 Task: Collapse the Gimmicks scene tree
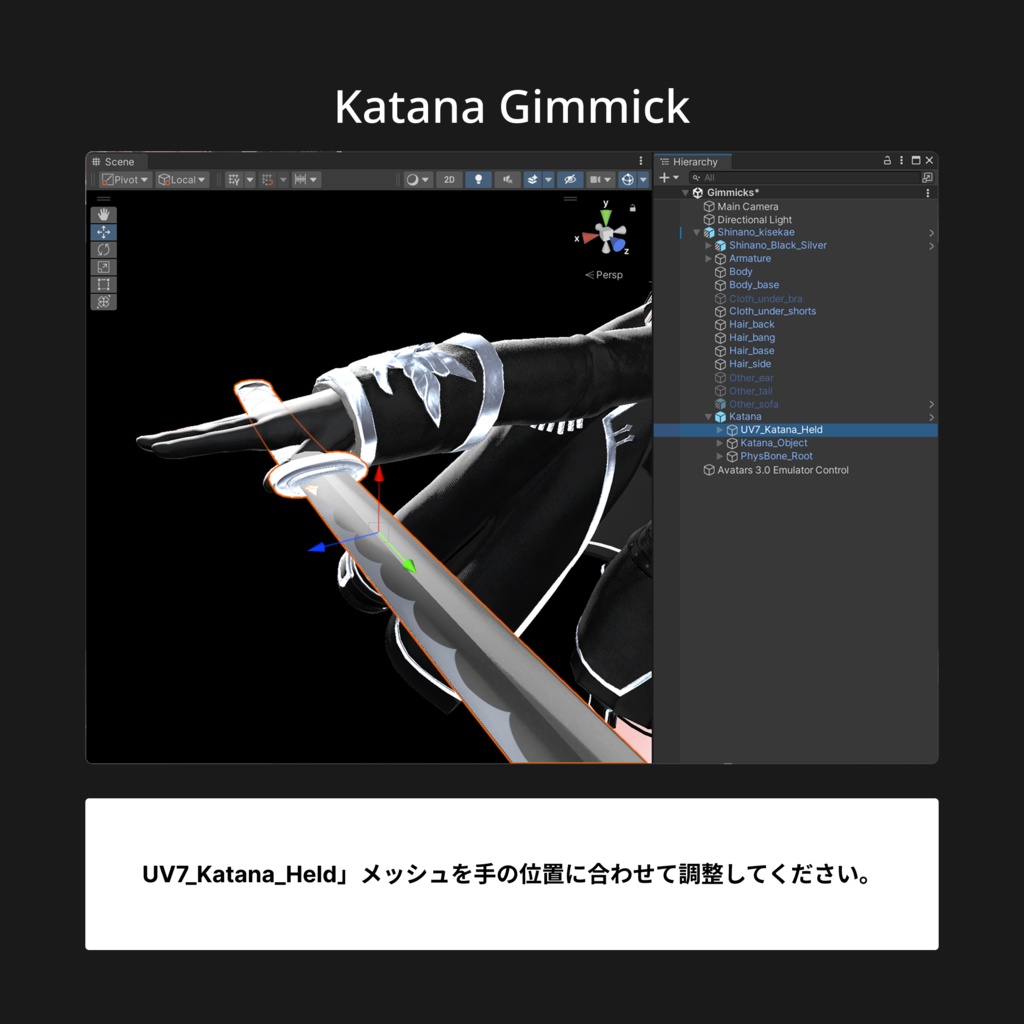(x=685, y=193)
